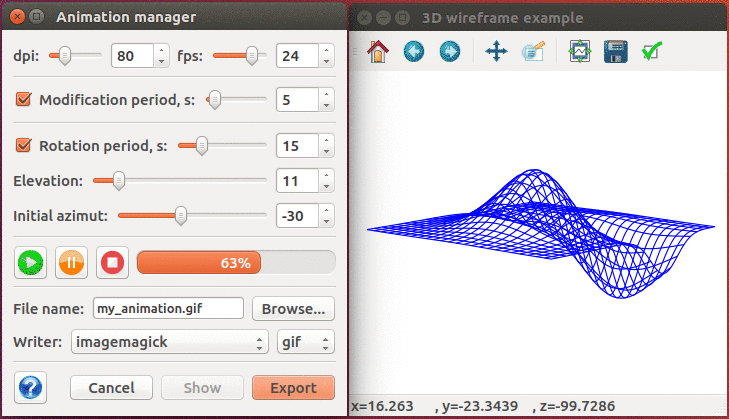Viewport: 729px width, 419px height.
Task: Decrease Modification period spinner value
Action: [x=326, y=106]
